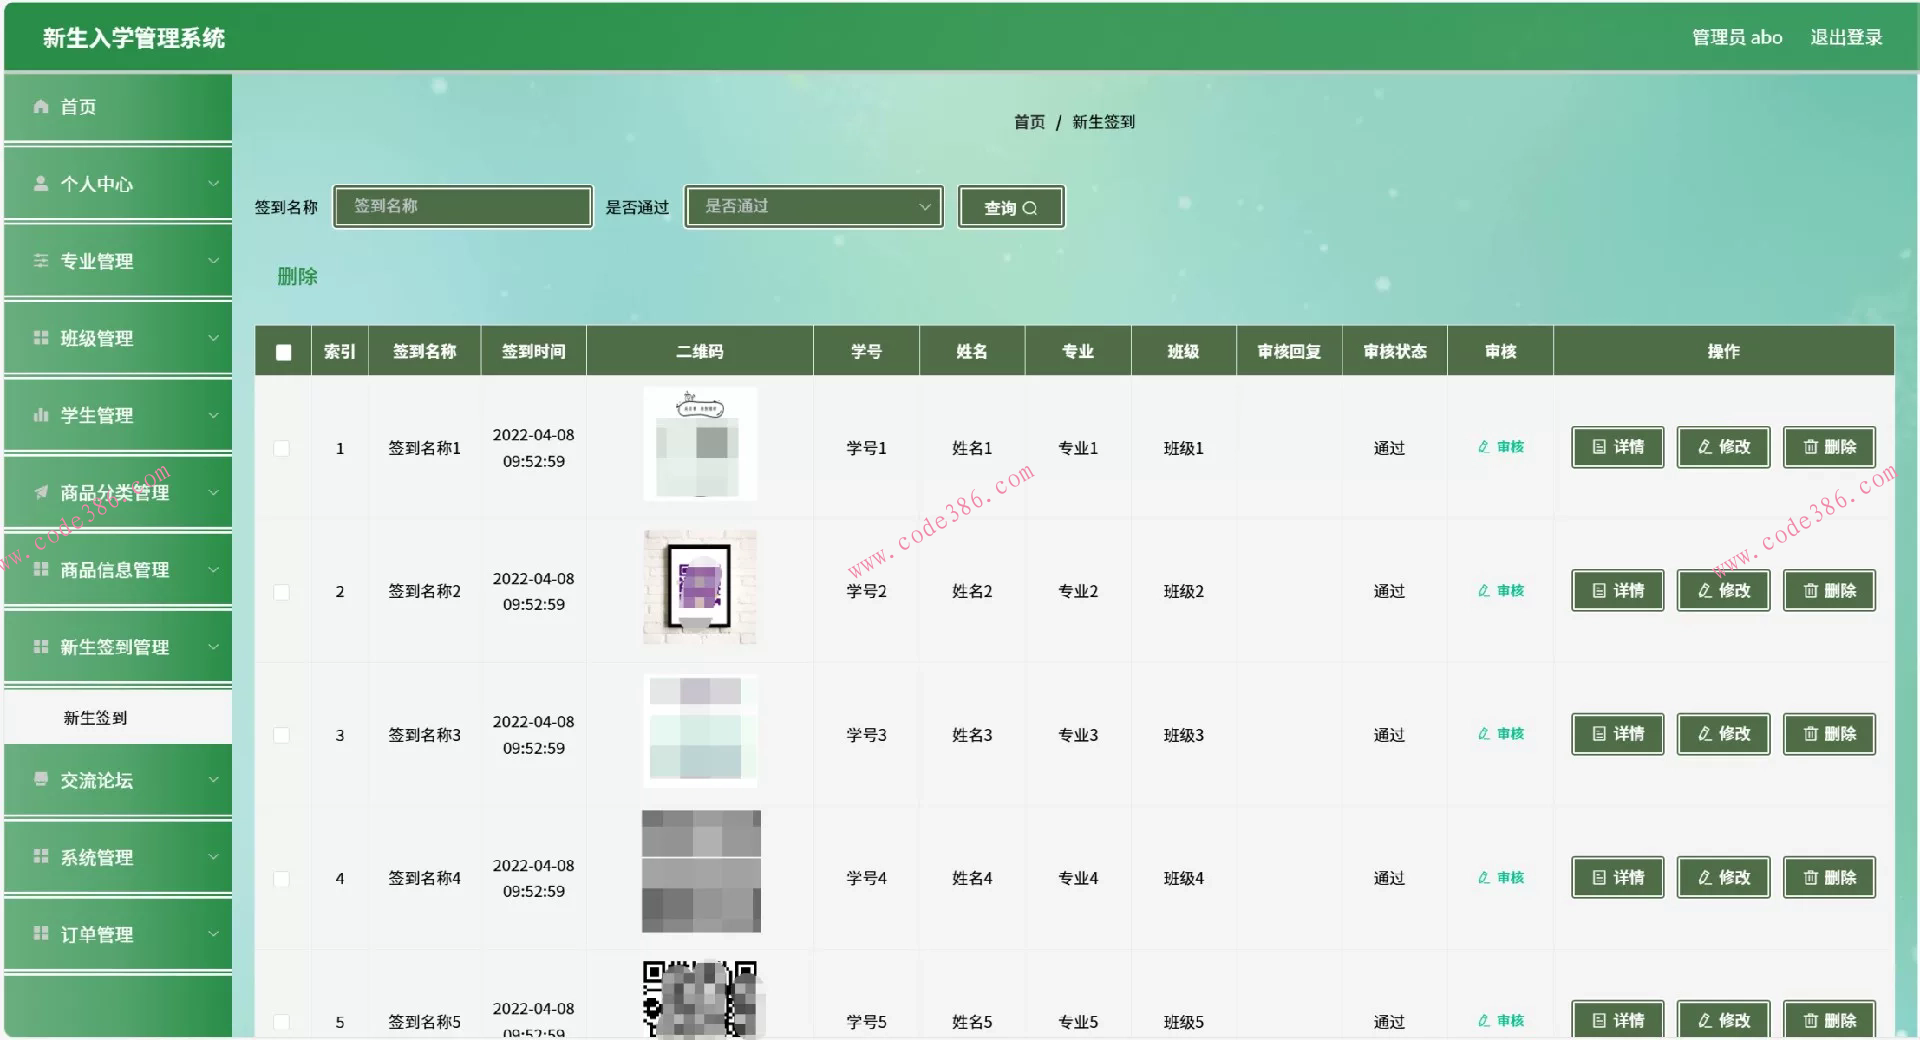
Task: Check the select-all checkbox in table header
Action: (282, 351)
